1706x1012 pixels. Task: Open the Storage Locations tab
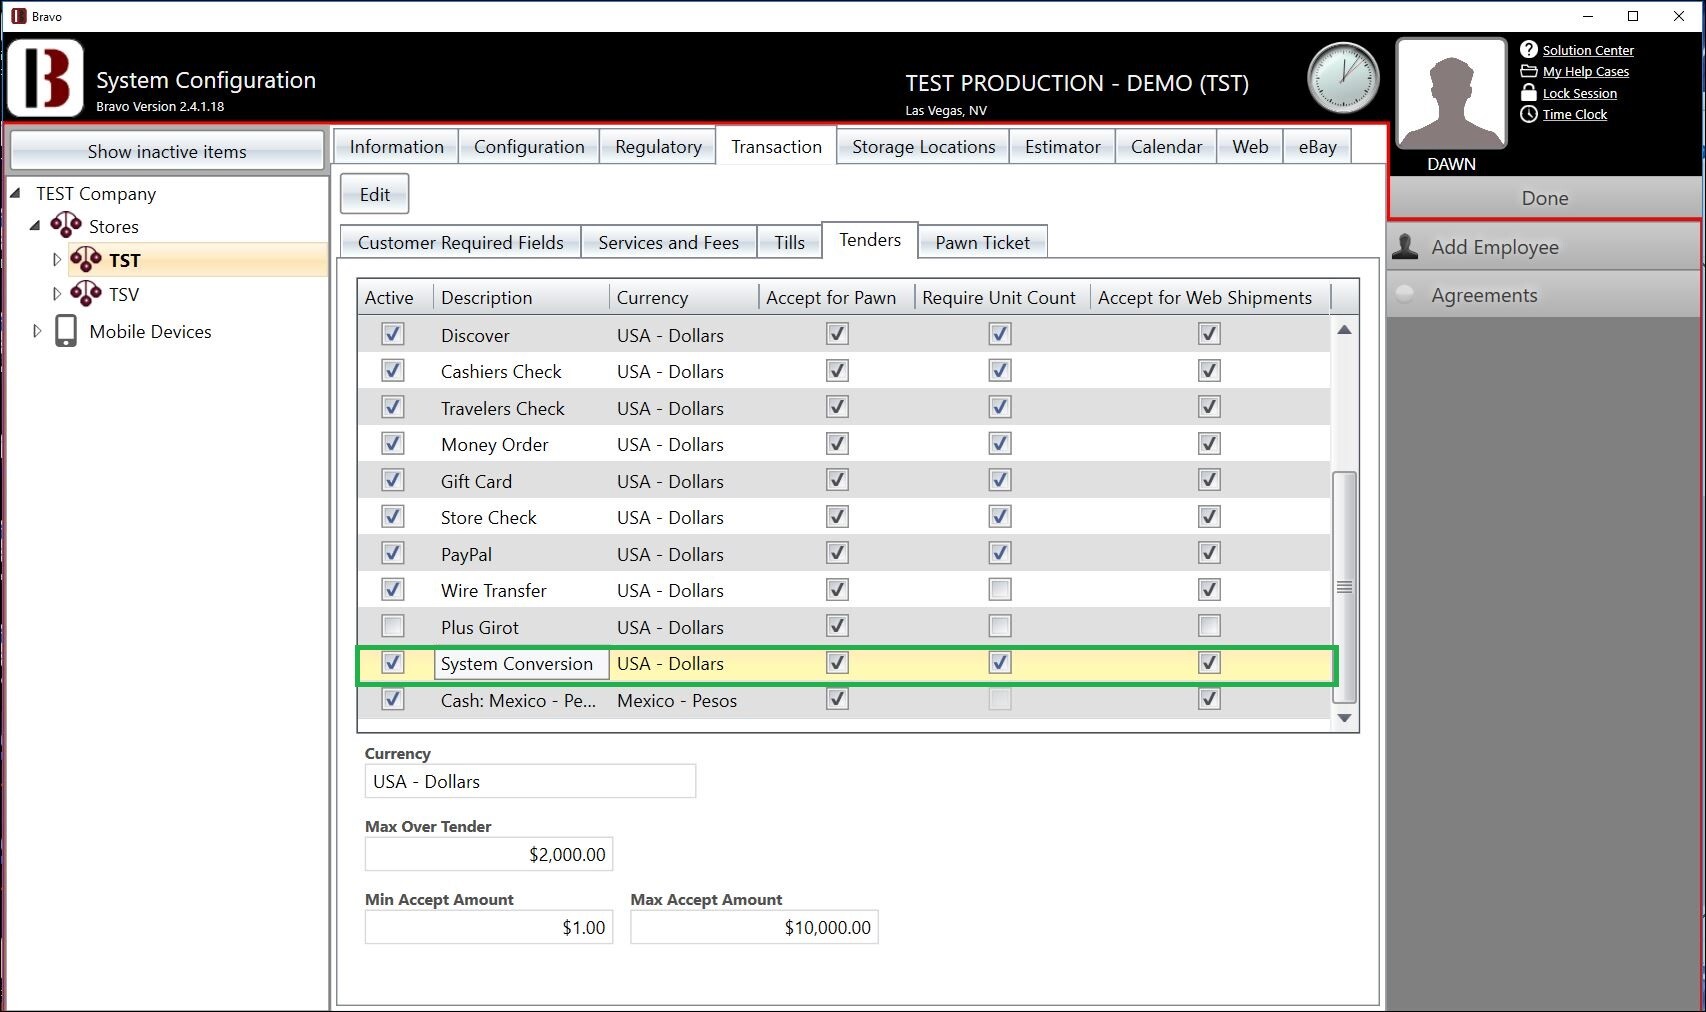pyautogui.click(x=923, y=146)
